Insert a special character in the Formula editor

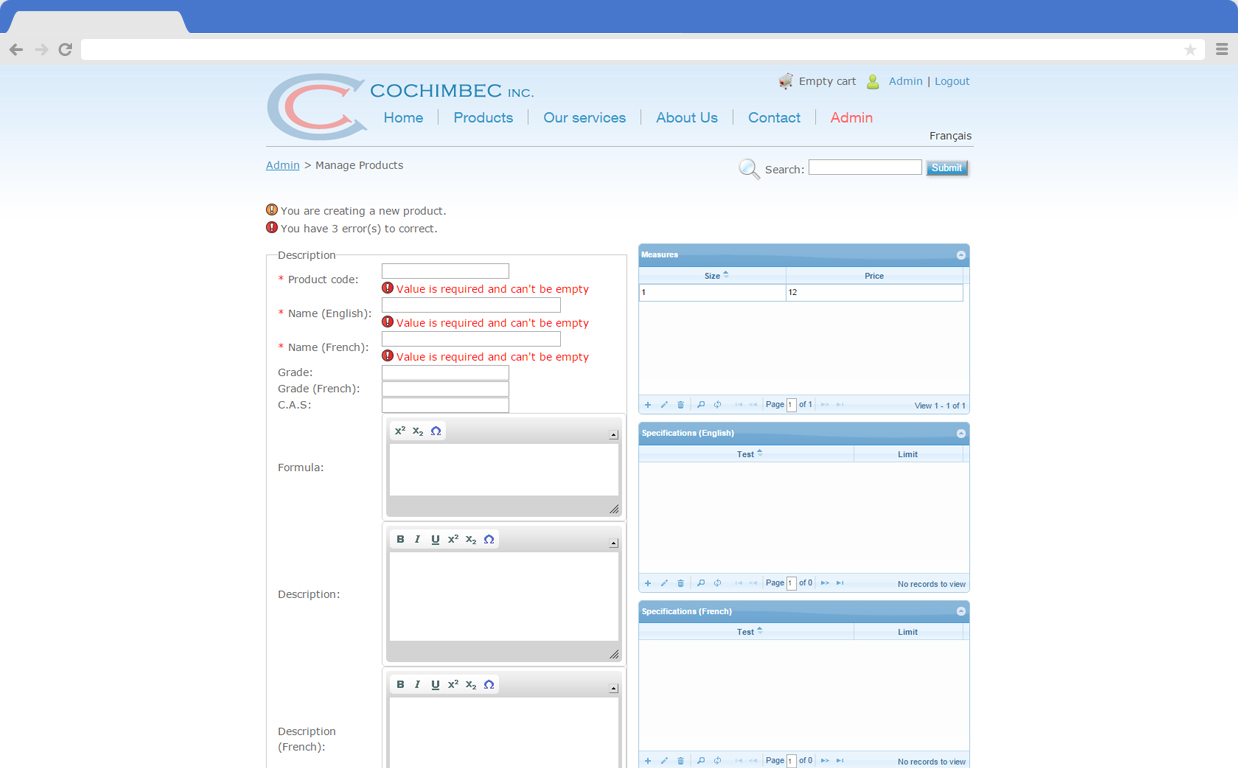click(435, 430)
